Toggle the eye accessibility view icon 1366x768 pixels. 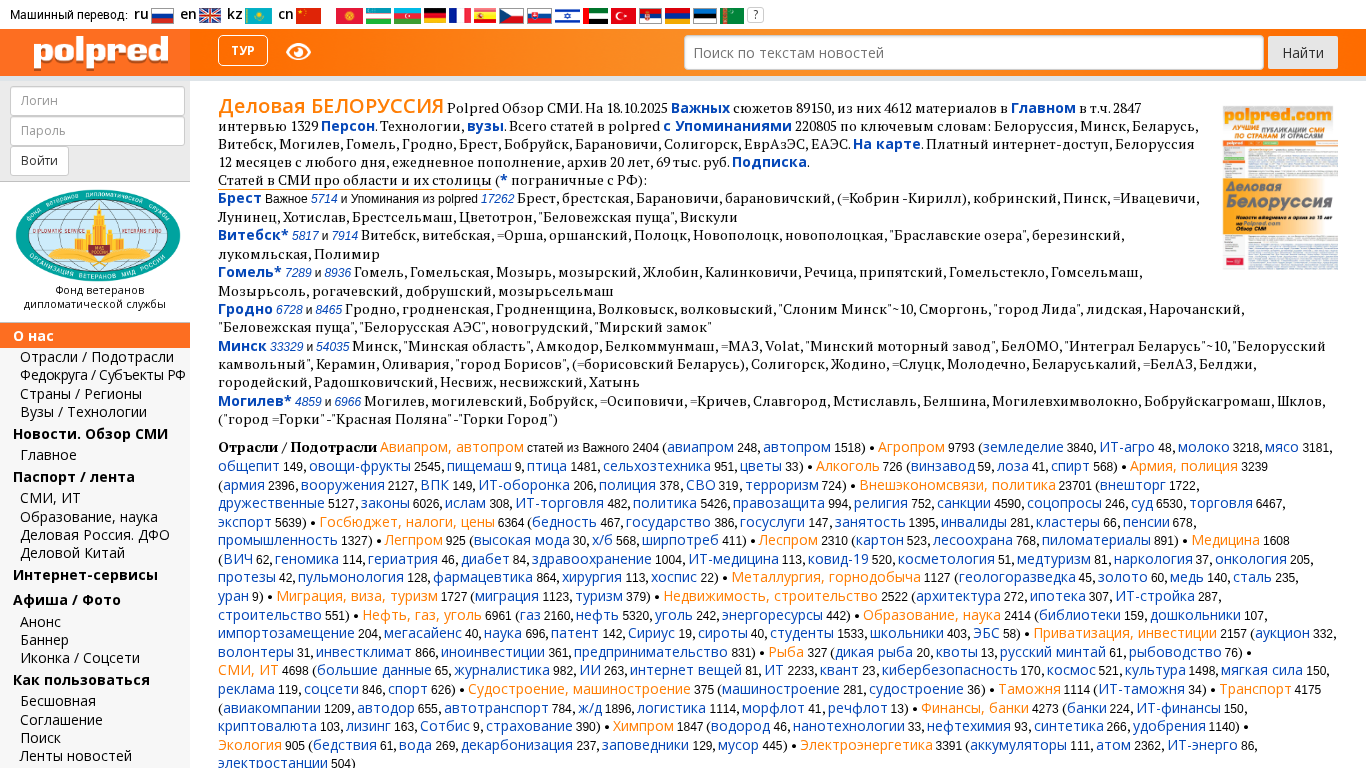[298, 52]
